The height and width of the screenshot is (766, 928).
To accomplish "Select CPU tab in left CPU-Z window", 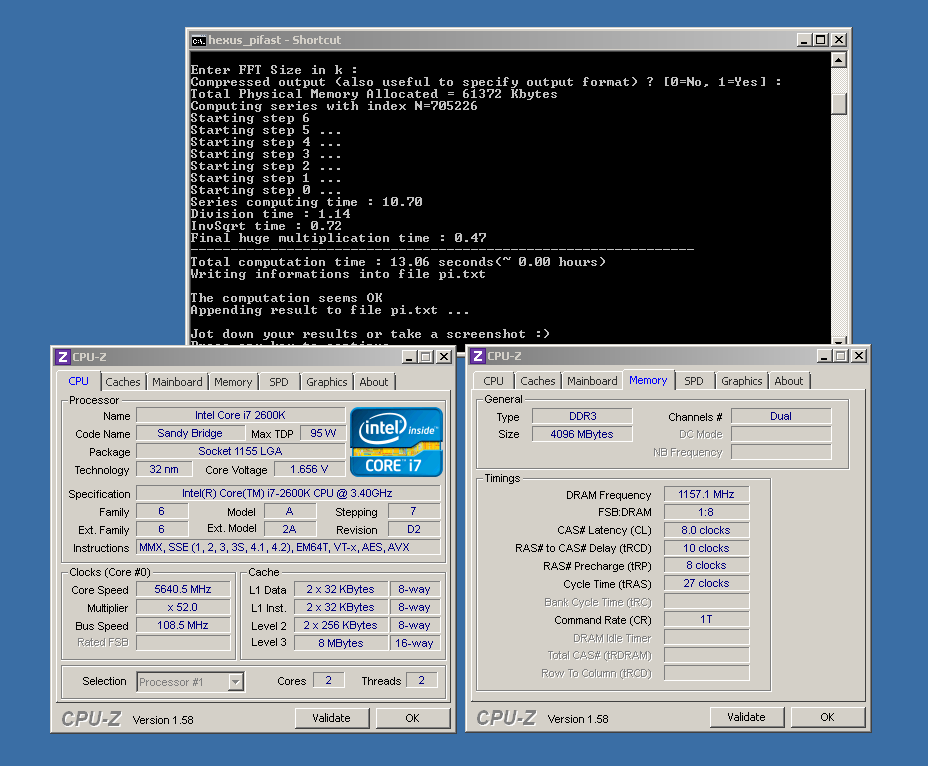I will [78, 381].
